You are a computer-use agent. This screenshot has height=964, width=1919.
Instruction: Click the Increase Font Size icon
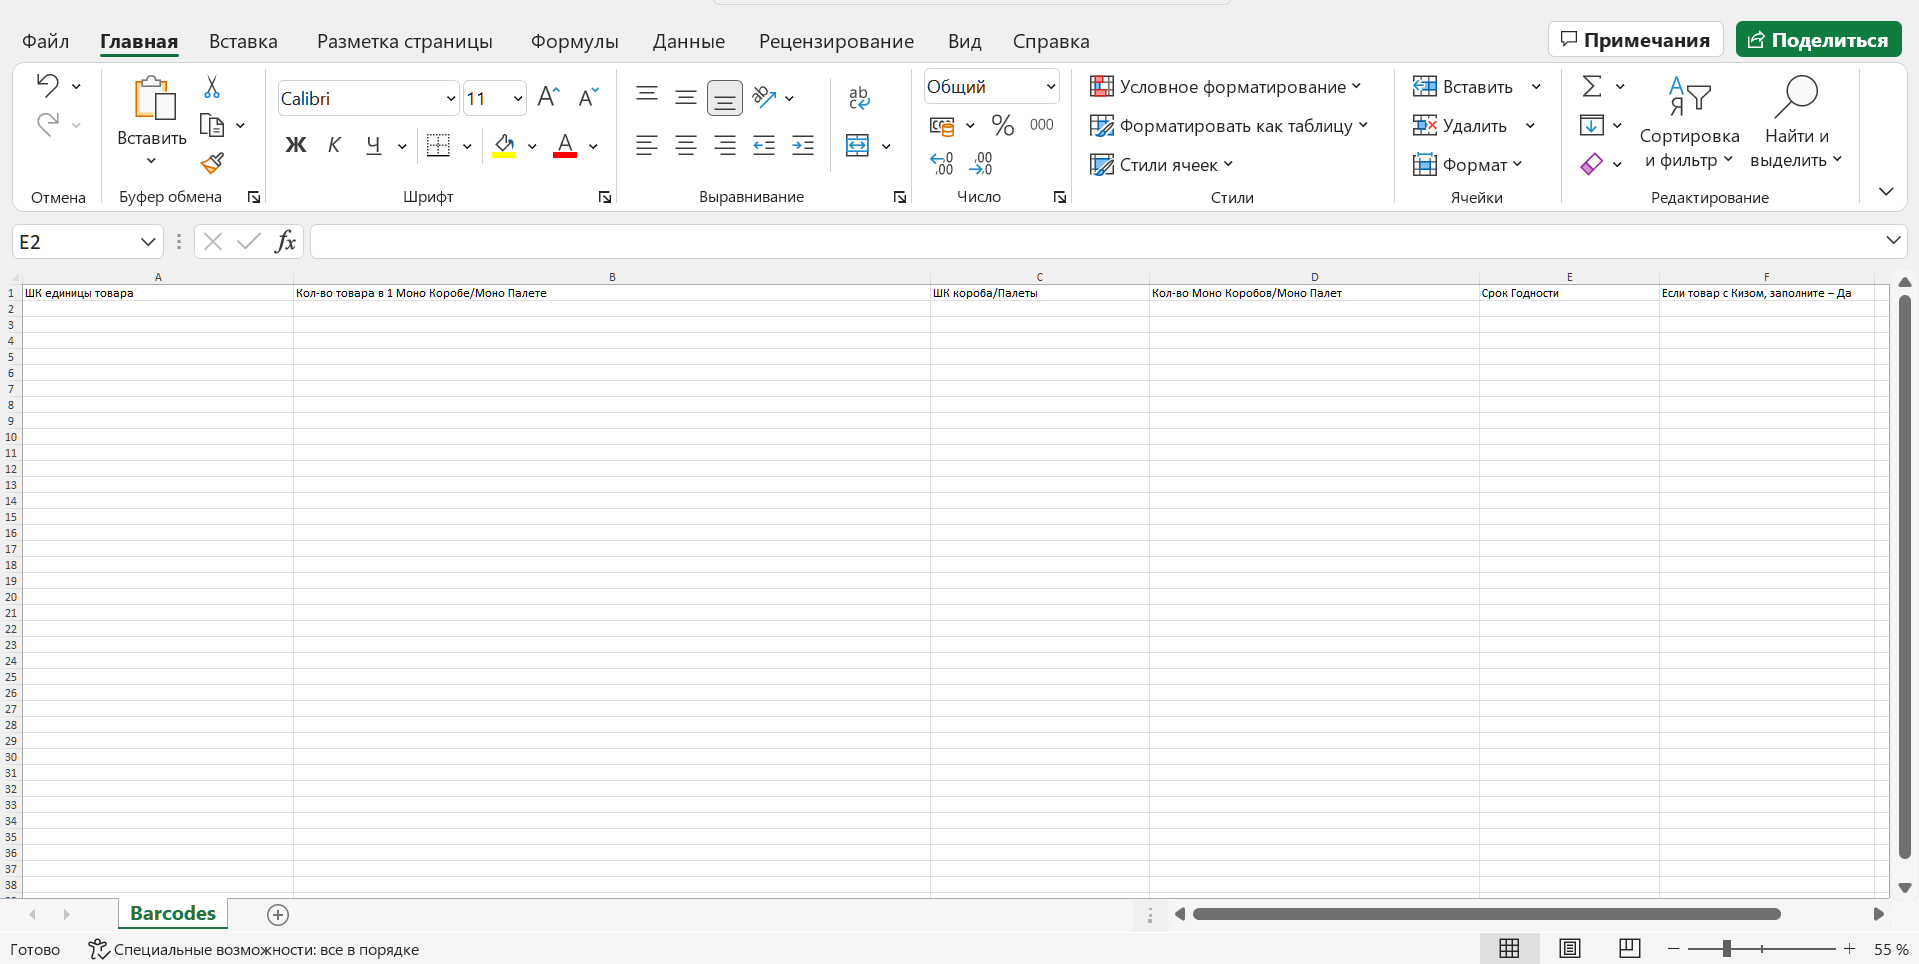click(548, 97)
